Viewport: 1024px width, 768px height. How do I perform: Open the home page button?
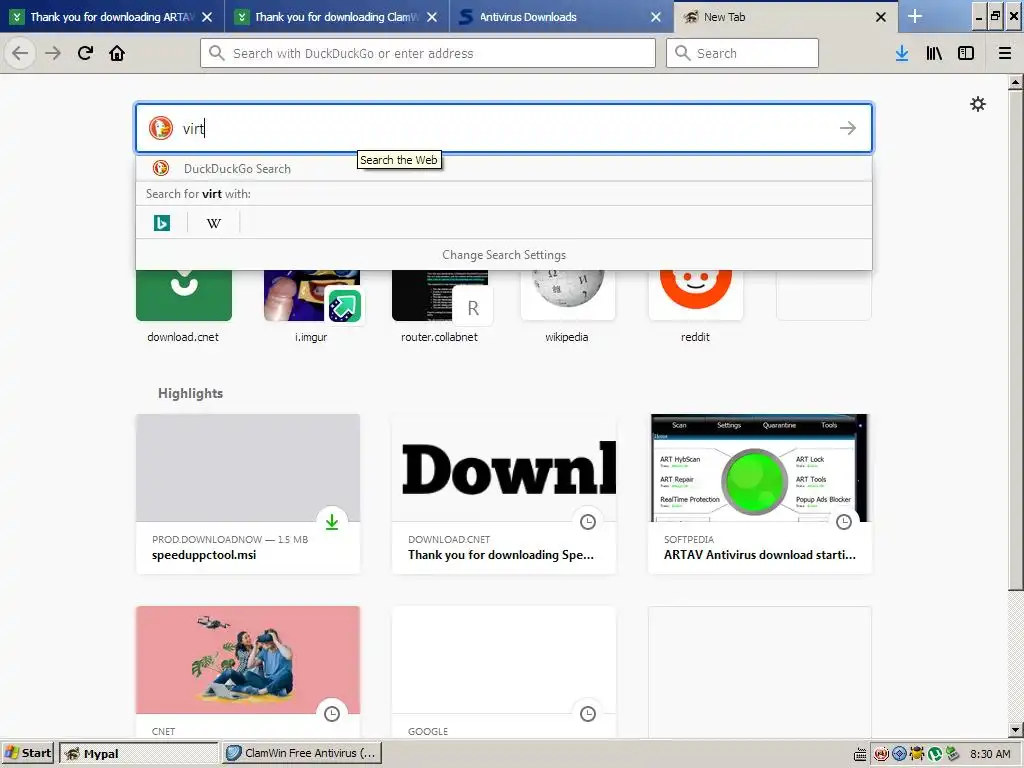click(117, 53)
